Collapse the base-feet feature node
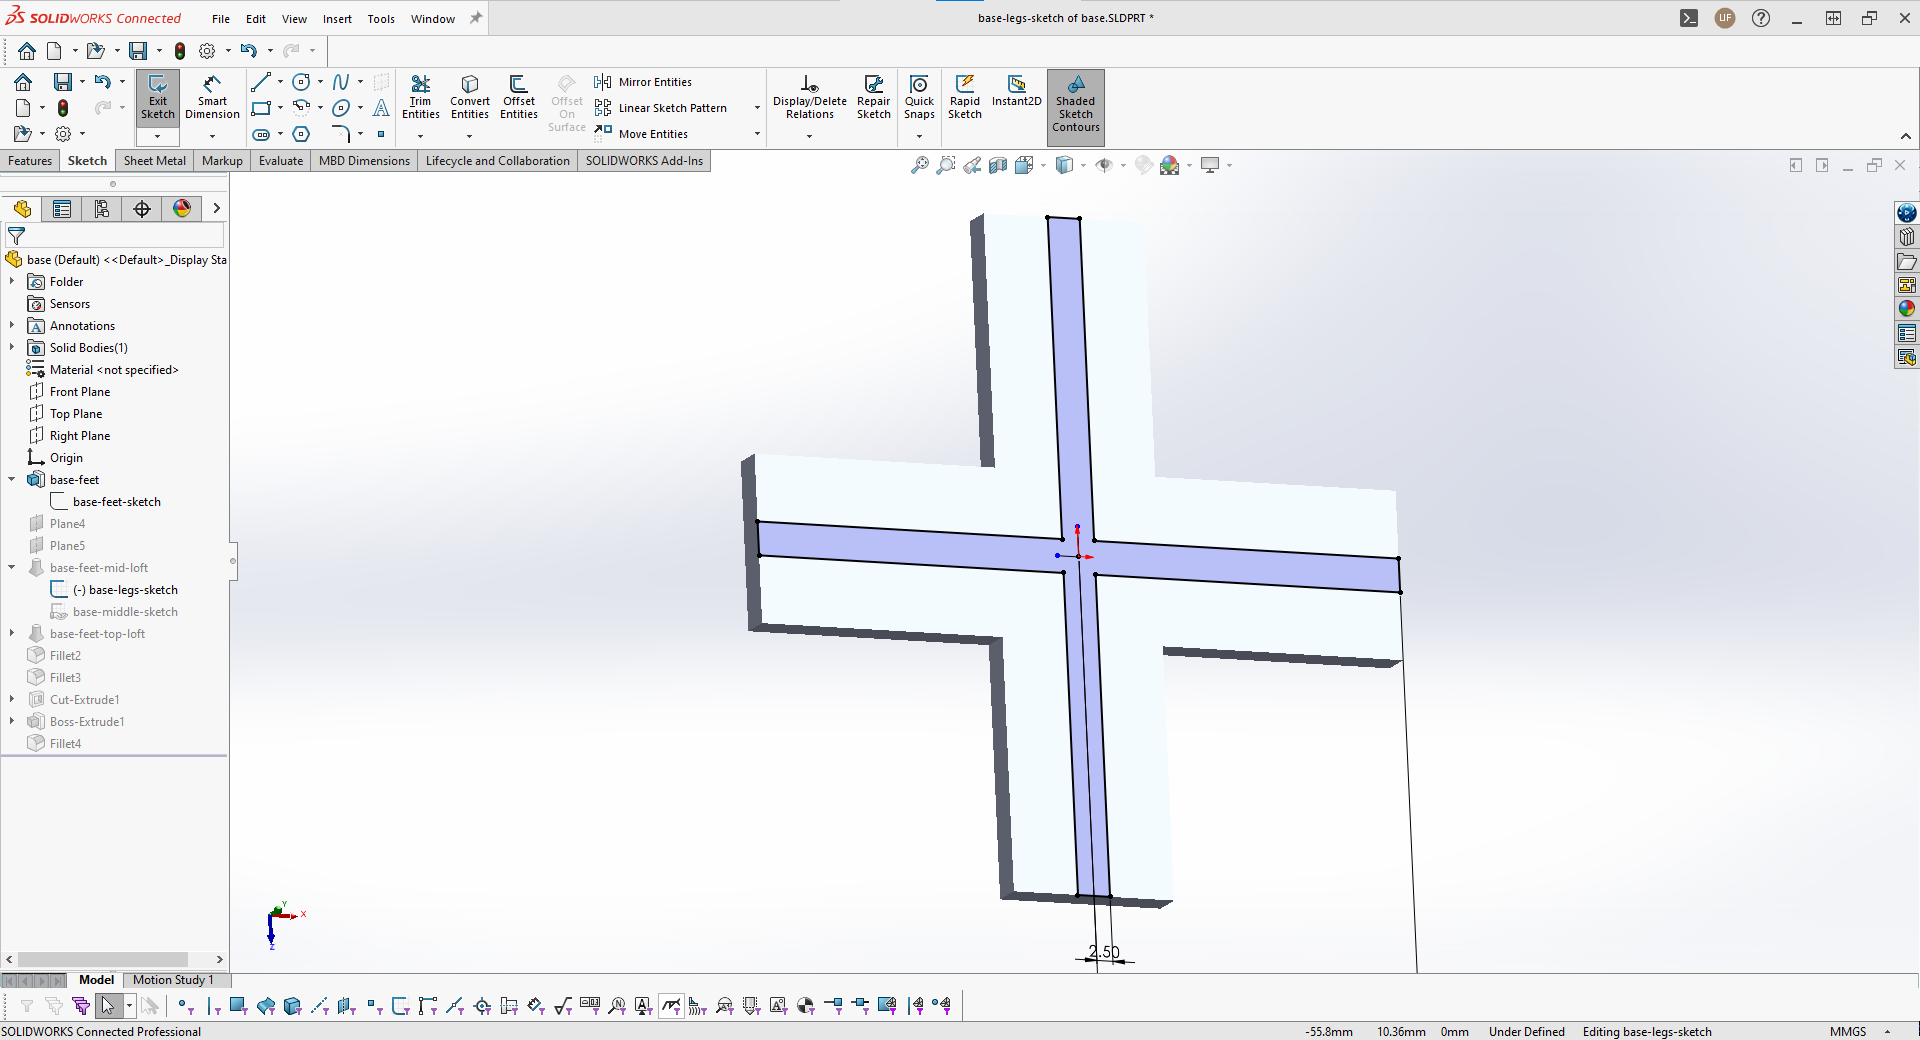1920x1040 pixels. (12, 480)
